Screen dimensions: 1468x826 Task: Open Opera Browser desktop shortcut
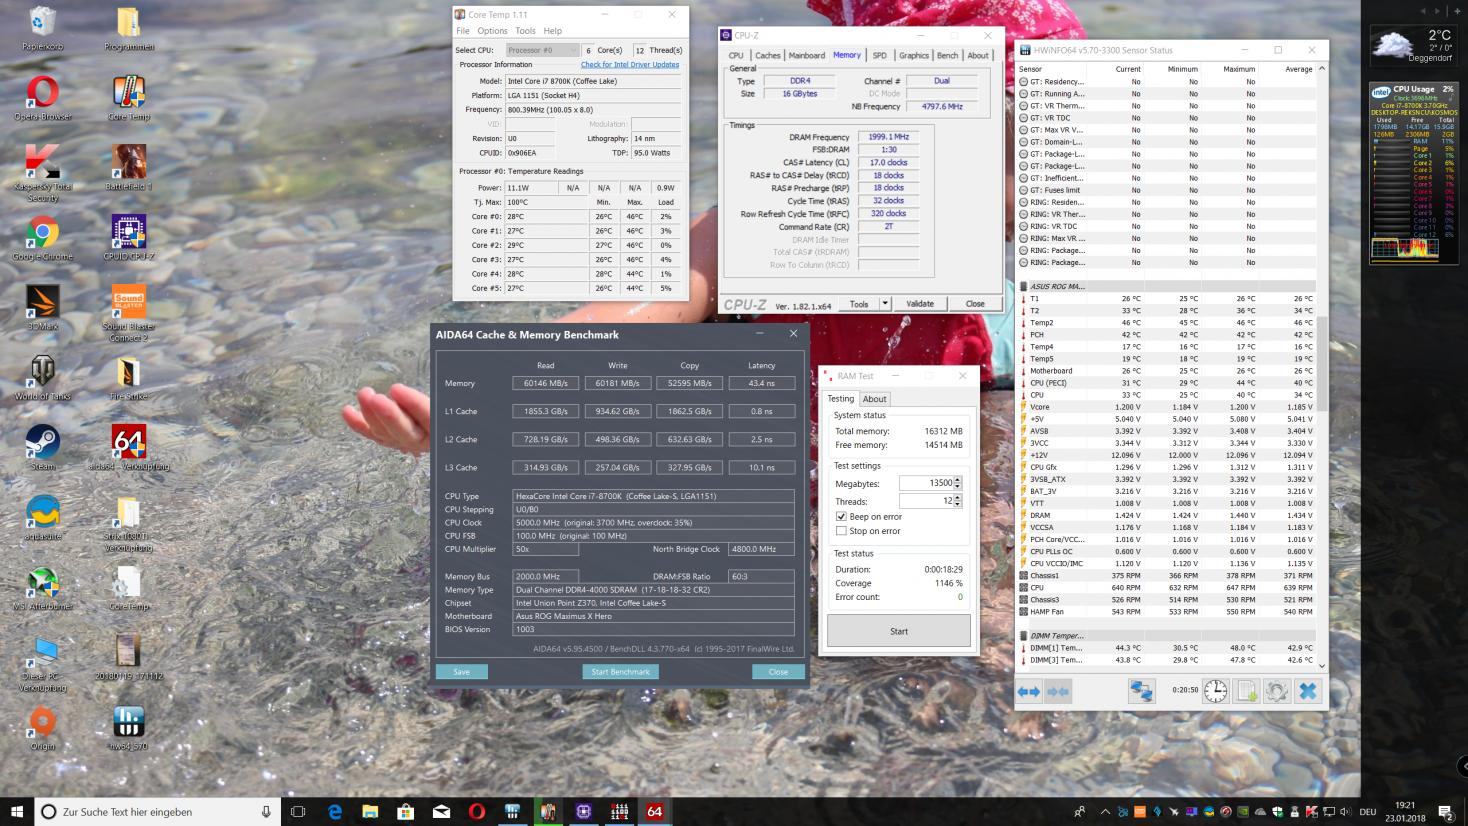(42, 98)
